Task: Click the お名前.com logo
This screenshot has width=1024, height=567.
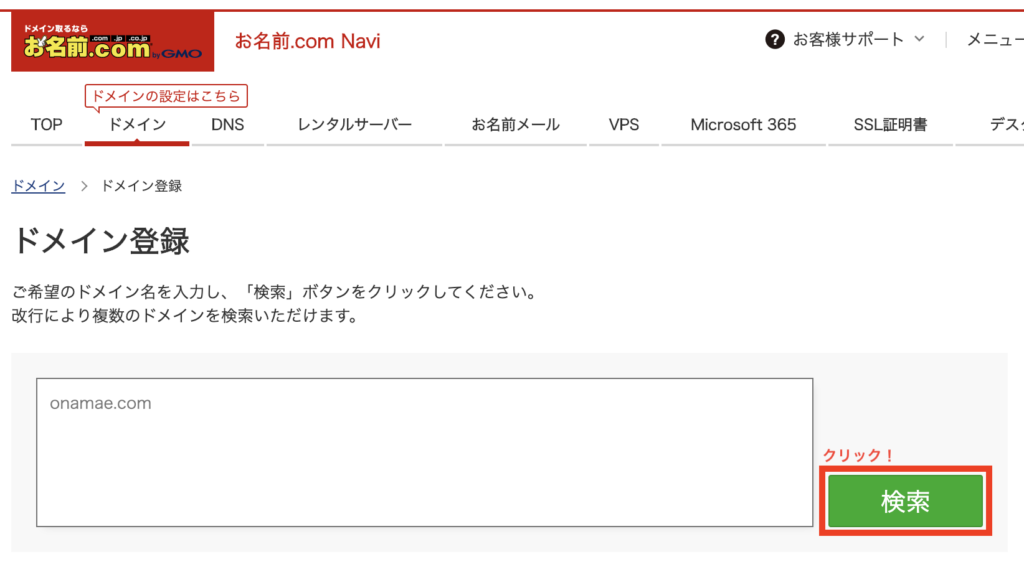Action: click(112, 41)
